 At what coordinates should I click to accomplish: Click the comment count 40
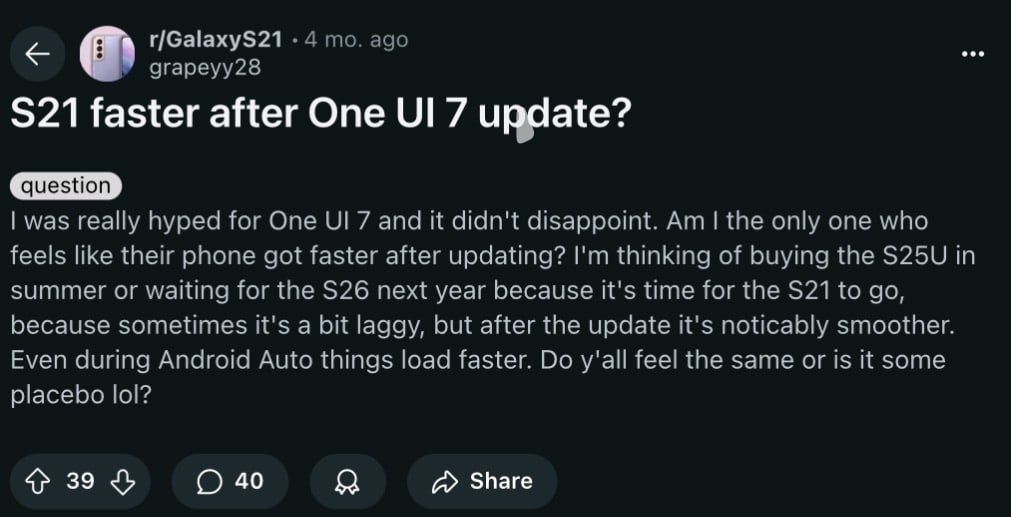pos(249,482)
